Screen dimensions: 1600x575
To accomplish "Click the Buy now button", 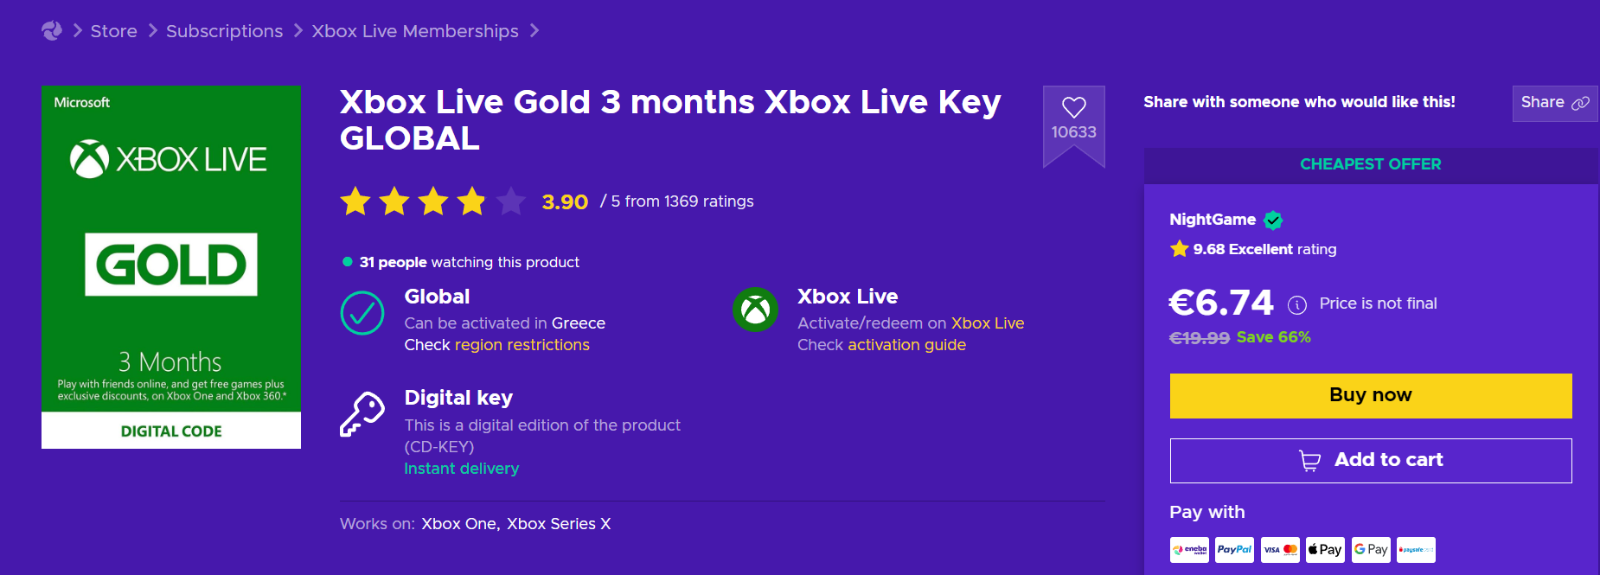I will click(x=1371, y=396).
